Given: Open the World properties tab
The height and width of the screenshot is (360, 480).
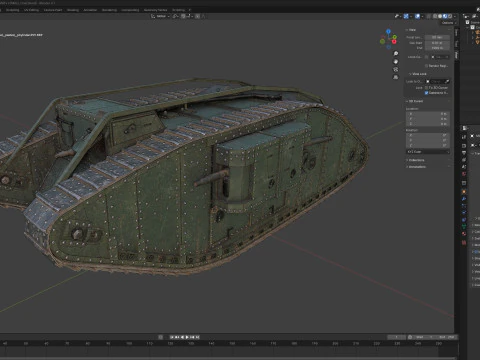Looking at the screenshot, I should pyautogui.click(x=464, y=174).
